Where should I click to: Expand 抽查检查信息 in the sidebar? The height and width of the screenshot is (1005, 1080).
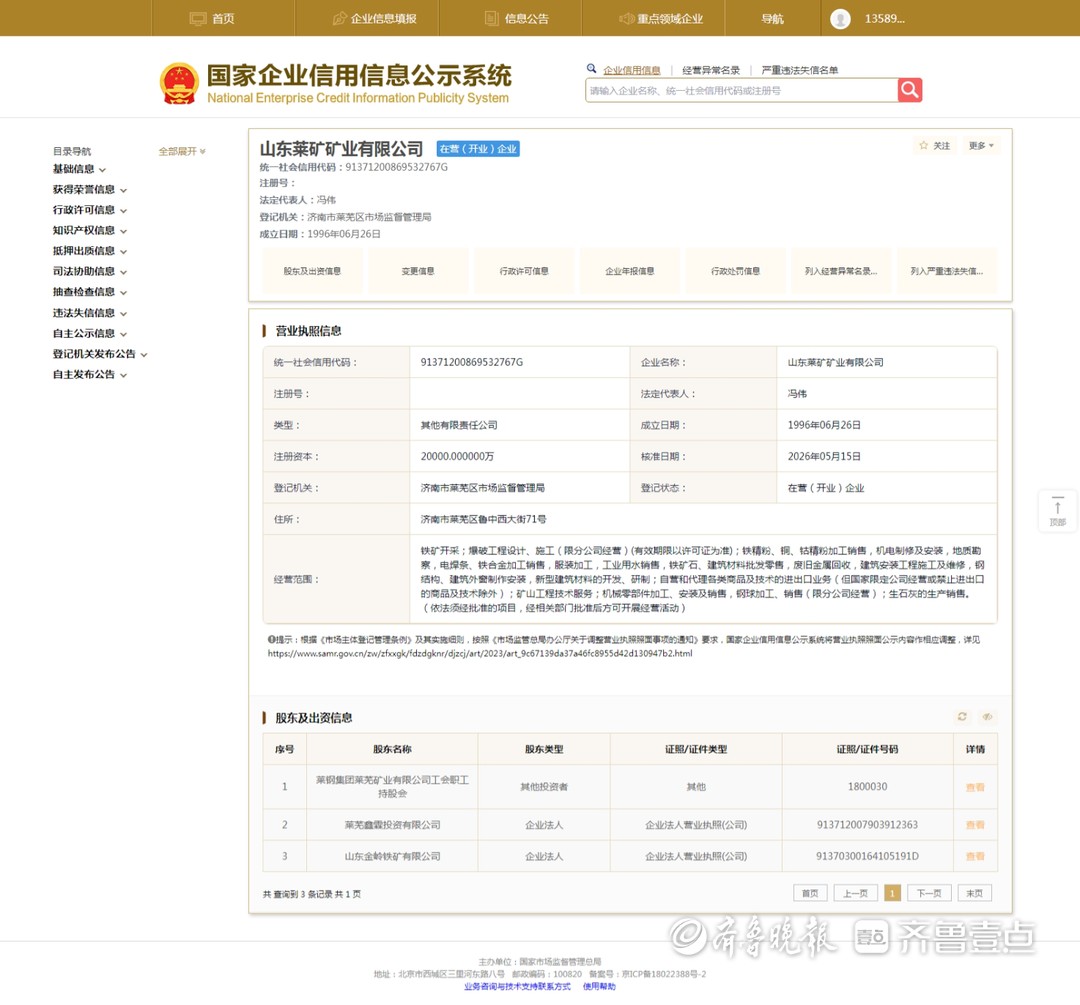pos(90,292)
